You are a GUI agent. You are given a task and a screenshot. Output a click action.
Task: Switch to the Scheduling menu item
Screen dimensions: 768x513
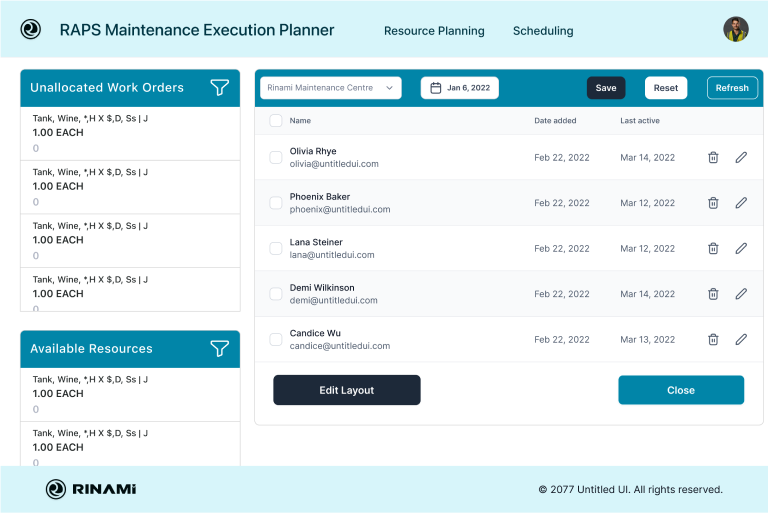(543, 31)
